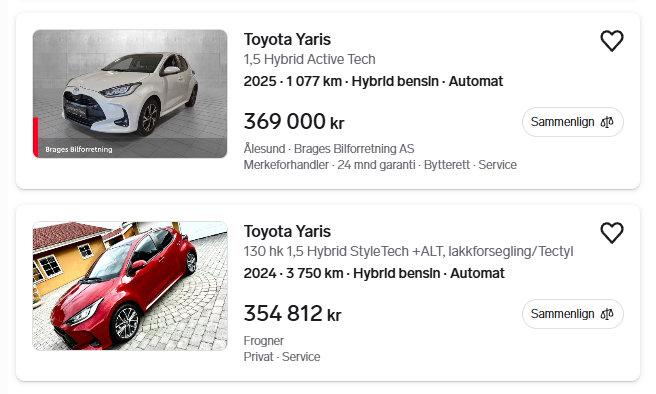
Task: Favorite the white 2025 Toyota Yaris listing
Action: click(612, 41)
